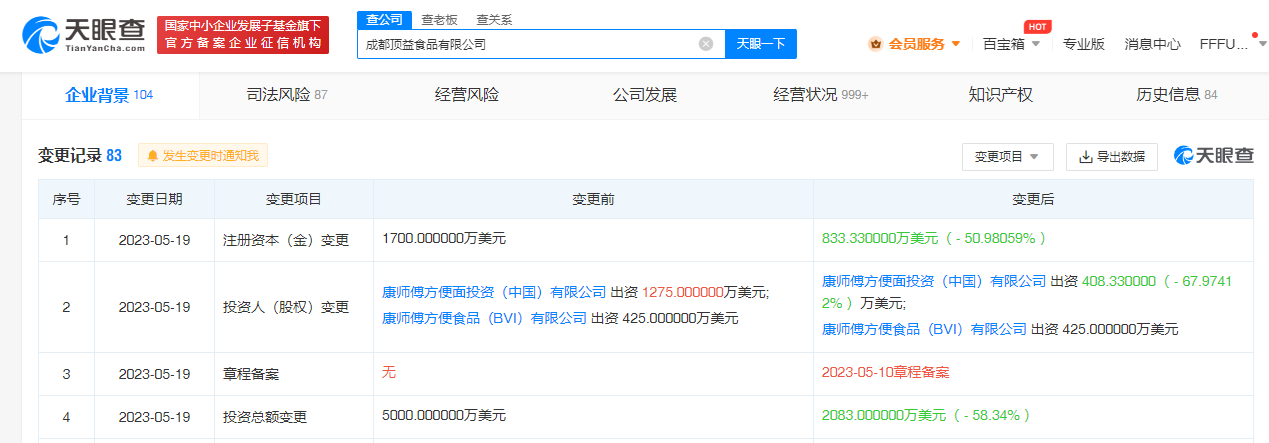Click the 序号 column header
The image size is (1269, 443).
tap(66, 199)
